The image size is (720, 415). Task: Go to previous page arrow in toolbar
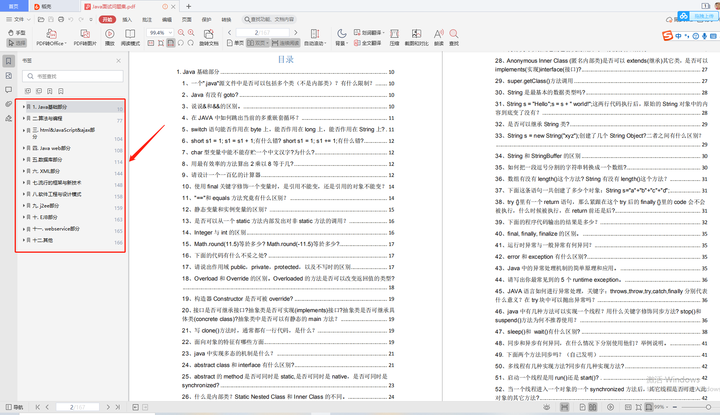pos(230,33)
